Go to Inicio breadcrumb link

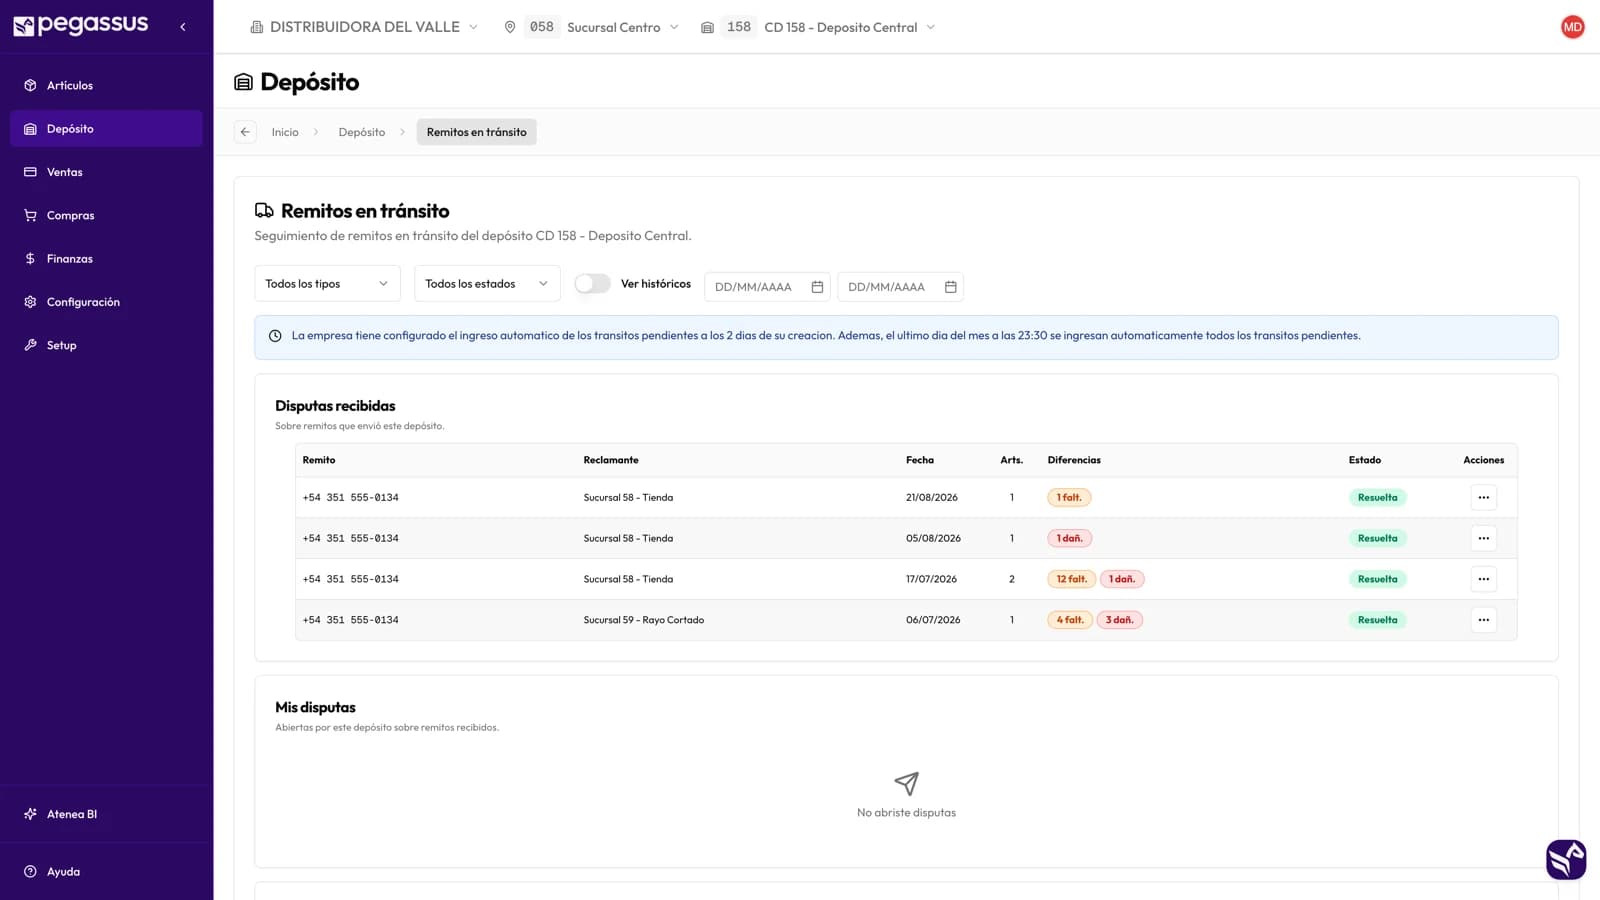[x=285, y=132]
